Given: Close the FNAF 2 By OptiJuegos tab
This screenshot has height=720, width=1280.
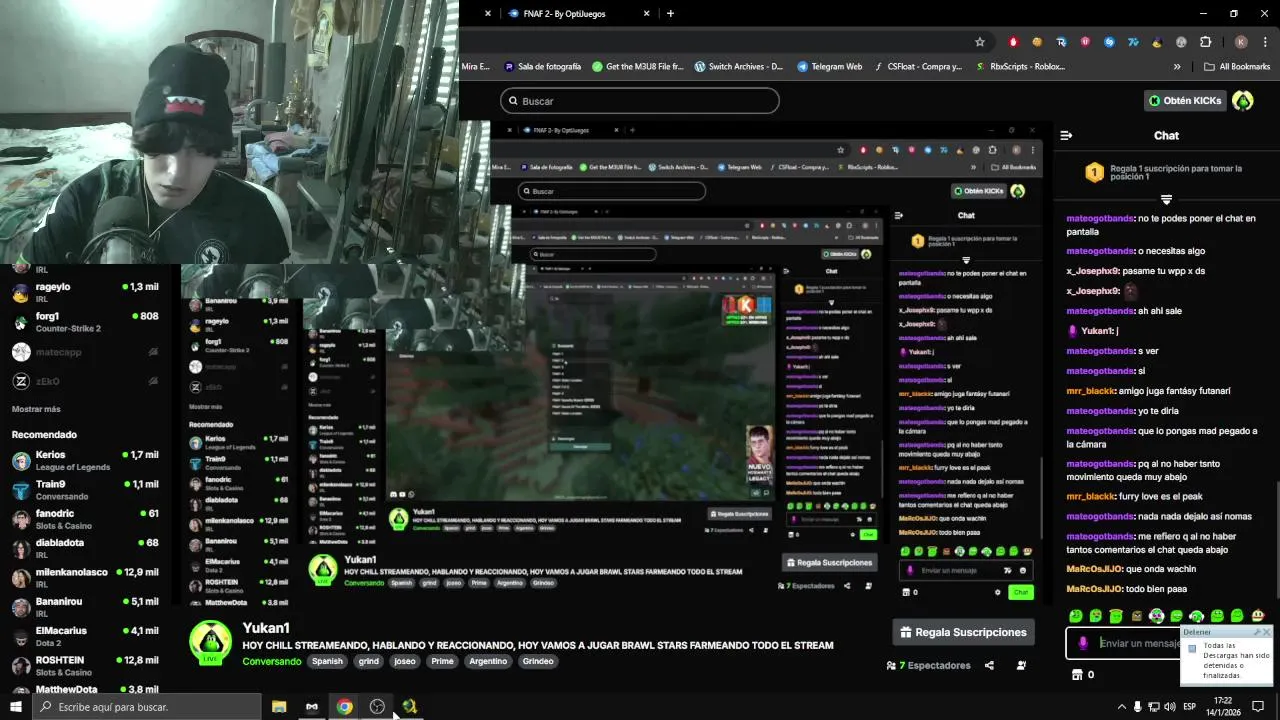Looking at the screenshot, I should point(647,14).
